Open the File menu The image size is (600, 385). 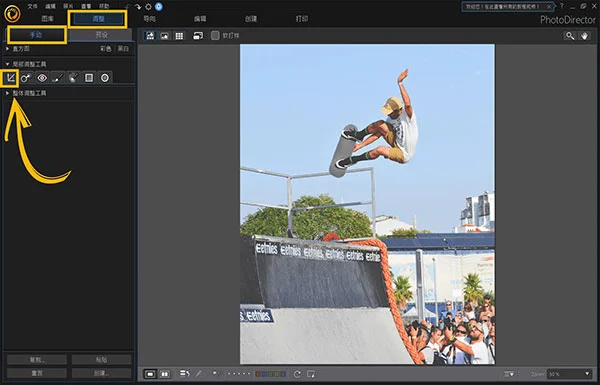(33, 6)
